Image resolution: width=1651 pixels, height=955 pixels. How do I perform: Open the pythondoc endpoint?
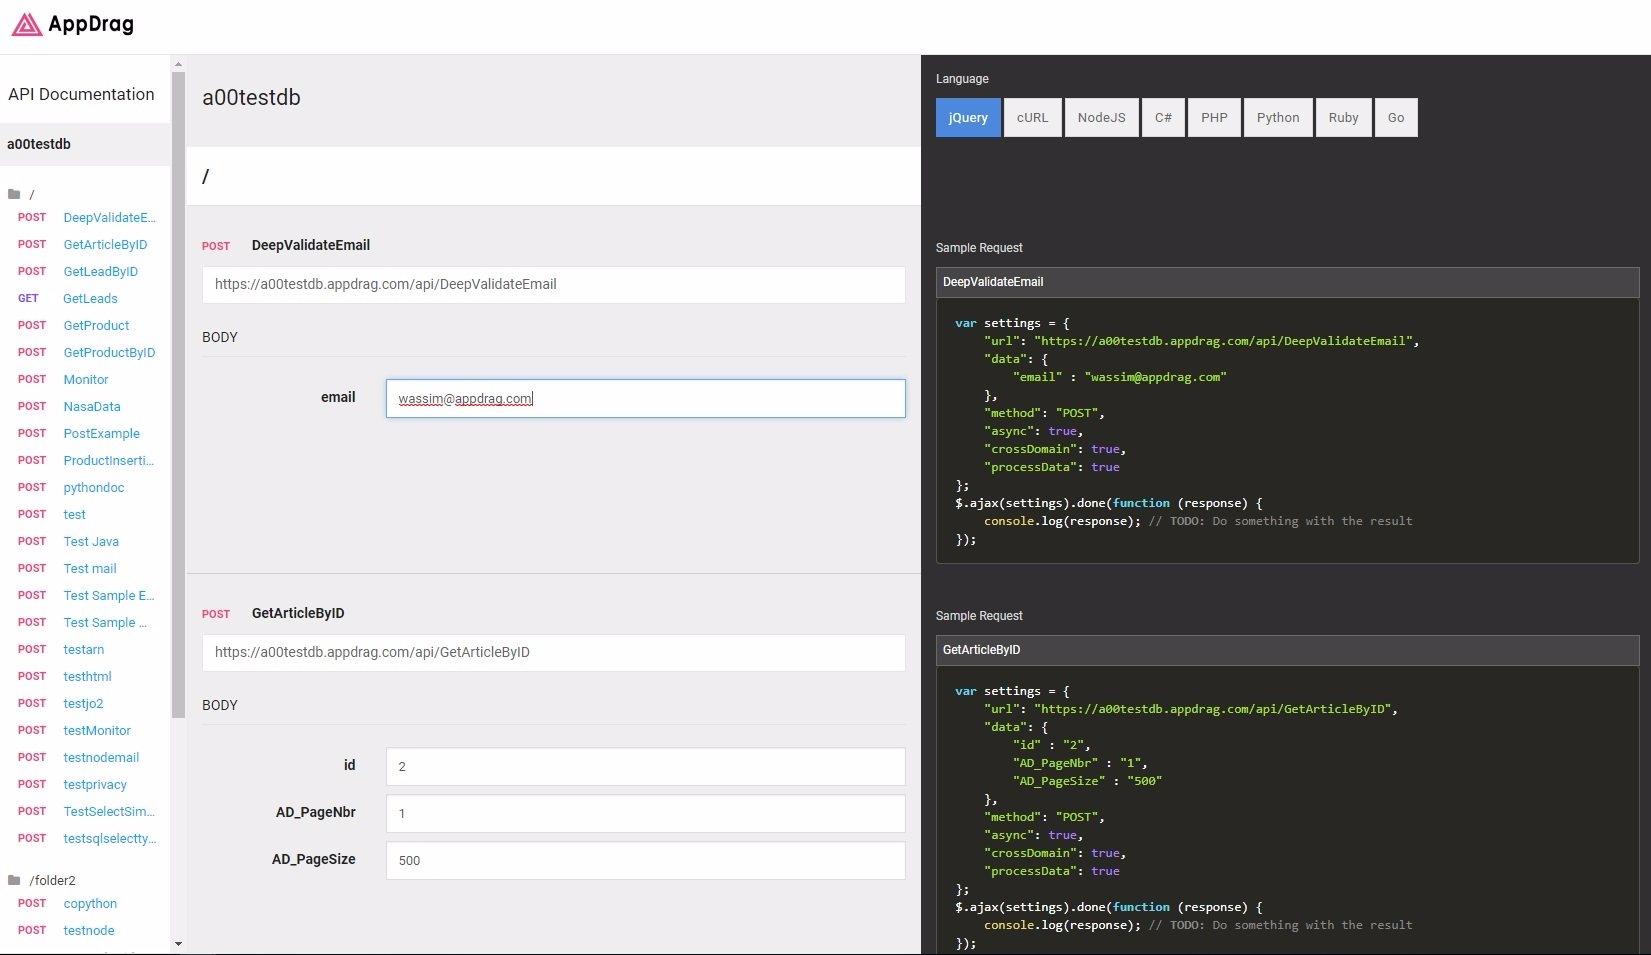(93, 487)
